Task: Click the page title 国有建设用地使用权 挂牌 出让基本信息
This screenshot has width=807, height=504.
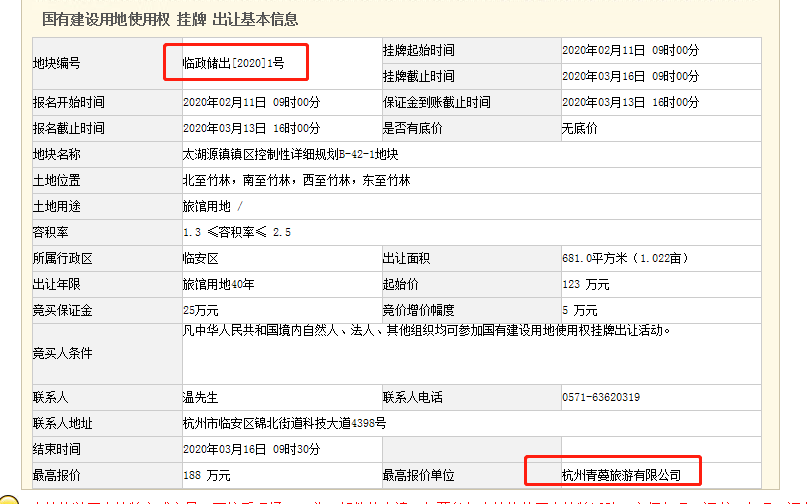Action: coord(170,19)
